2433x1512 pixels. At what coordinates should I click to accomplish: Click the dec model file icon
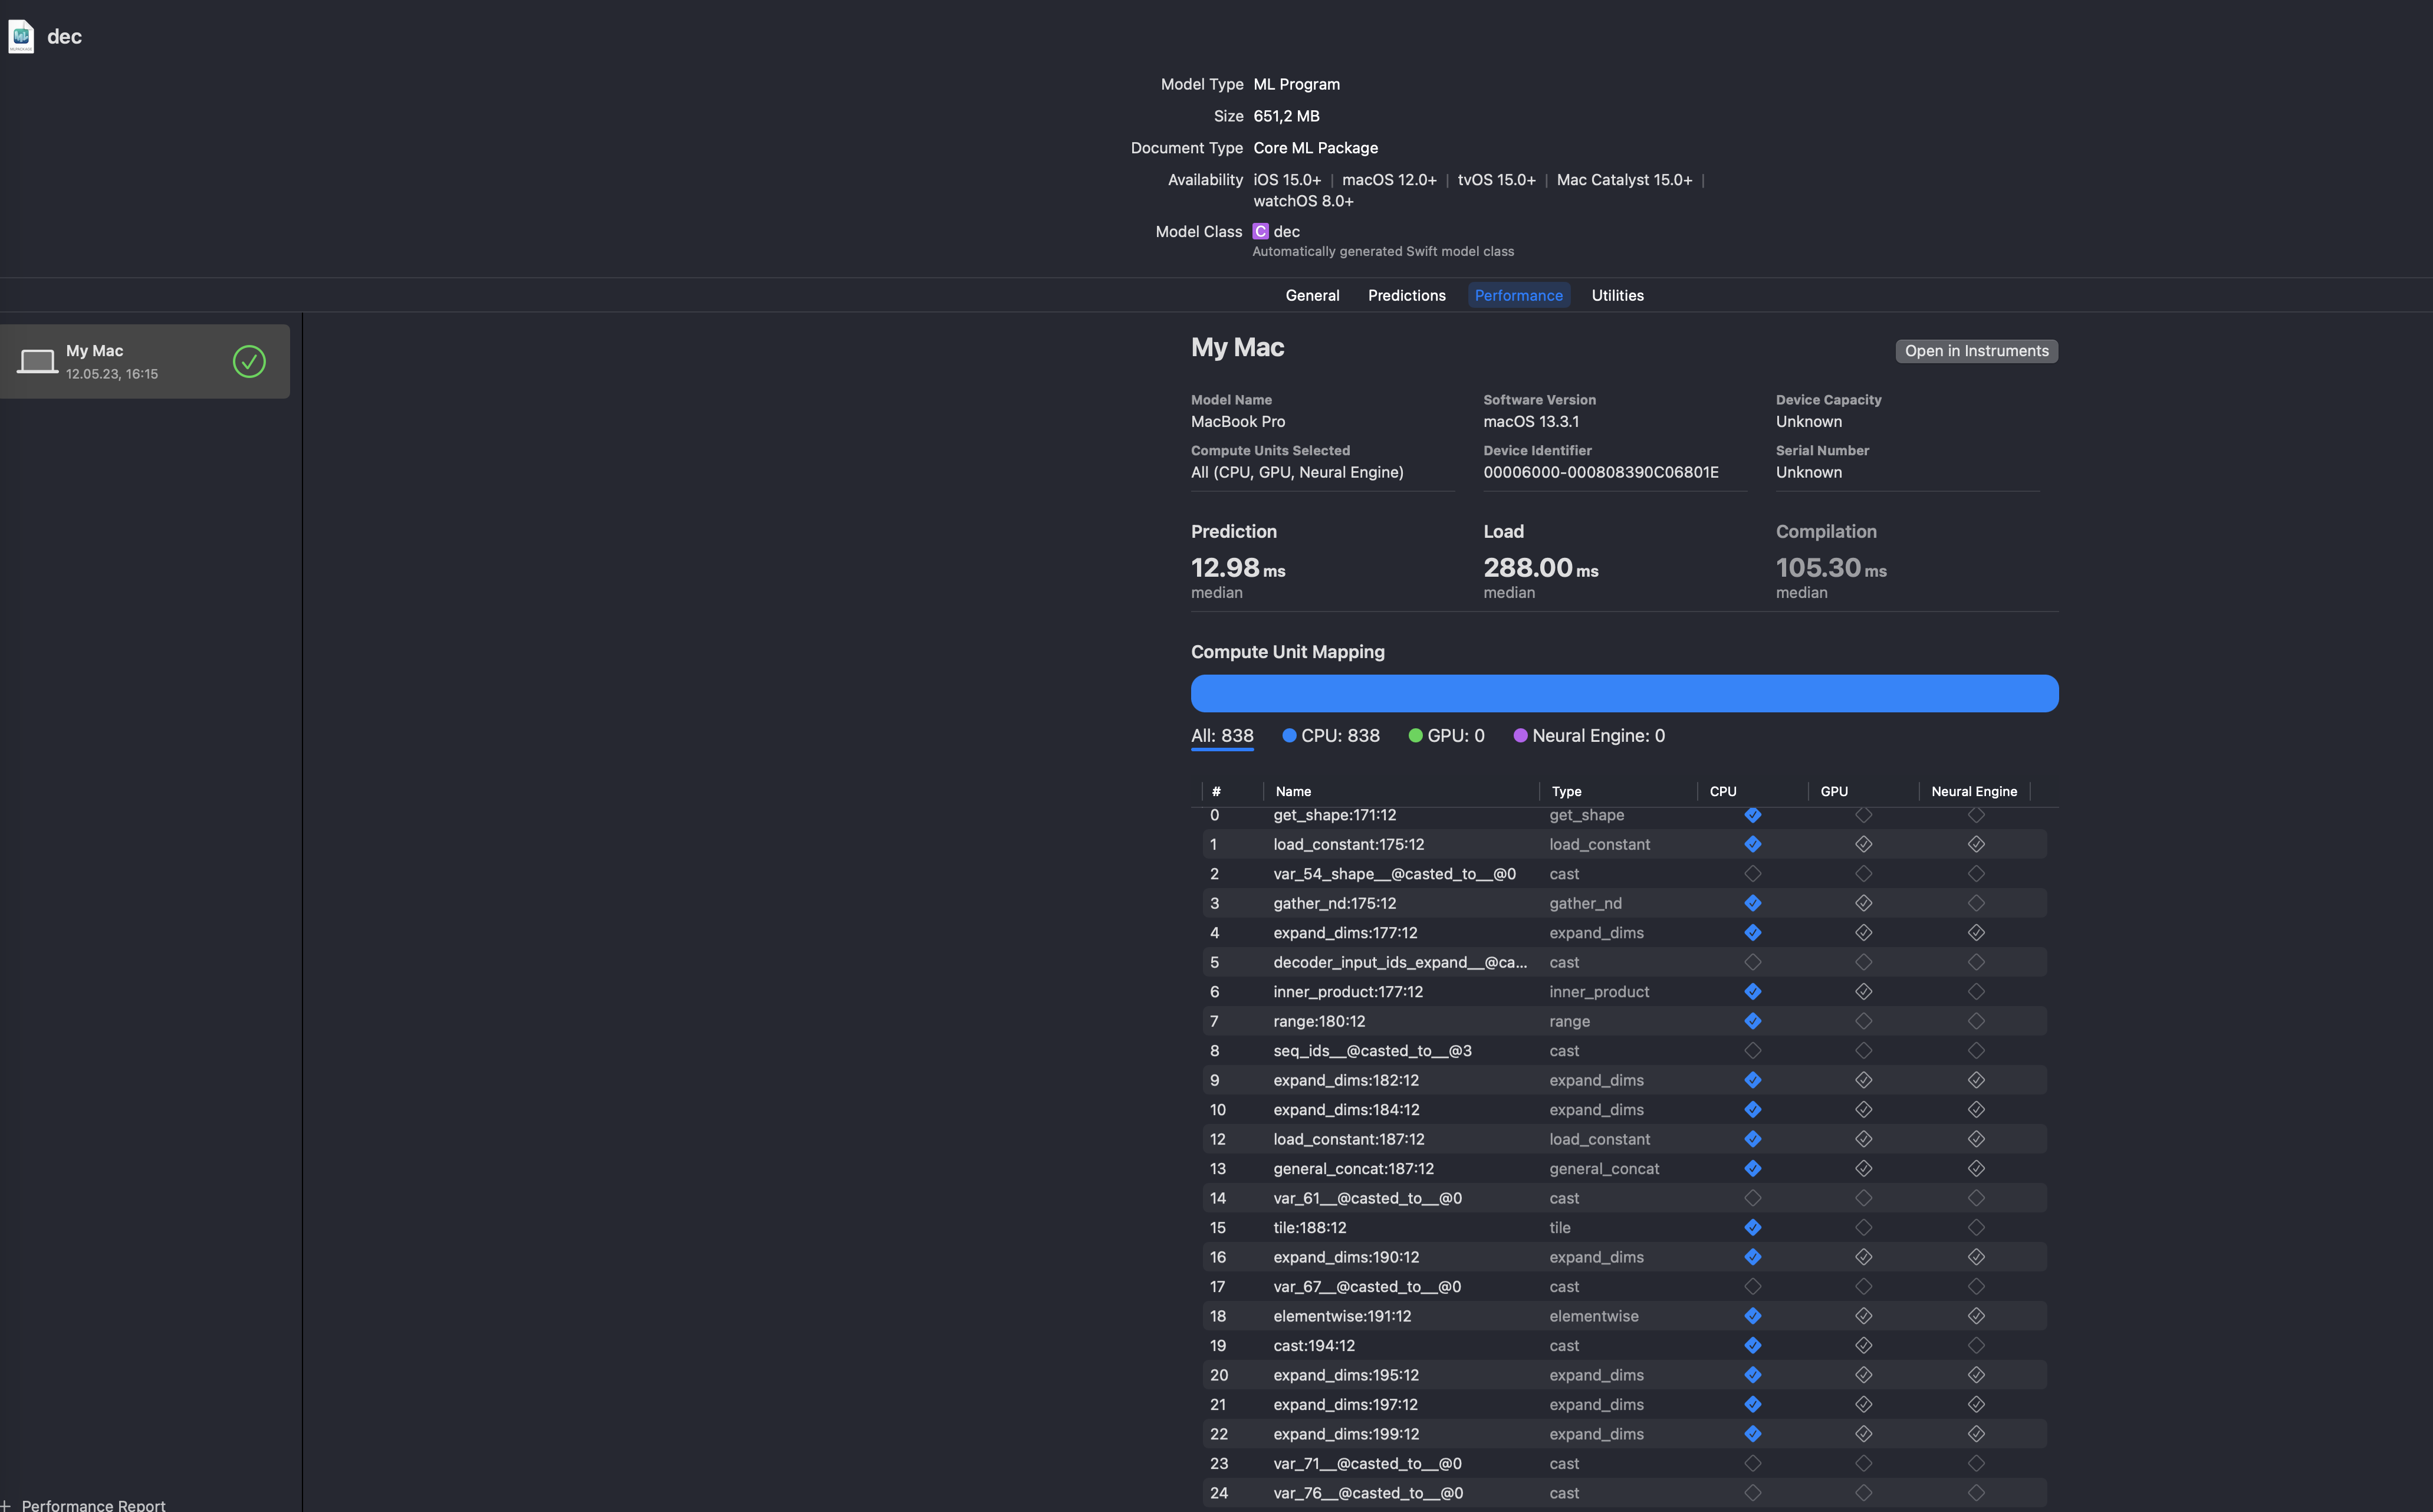(x=21, y=36)
